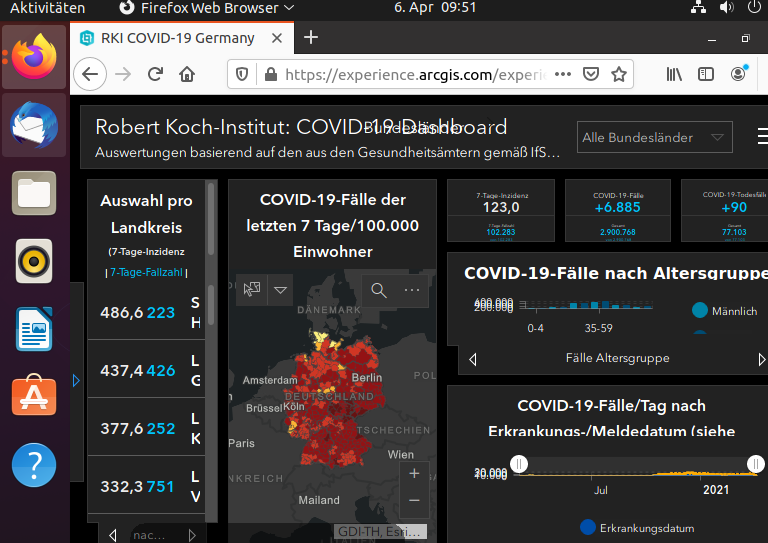Open the Help icon in the dock

pyautogui.click(x=34, y=465)
